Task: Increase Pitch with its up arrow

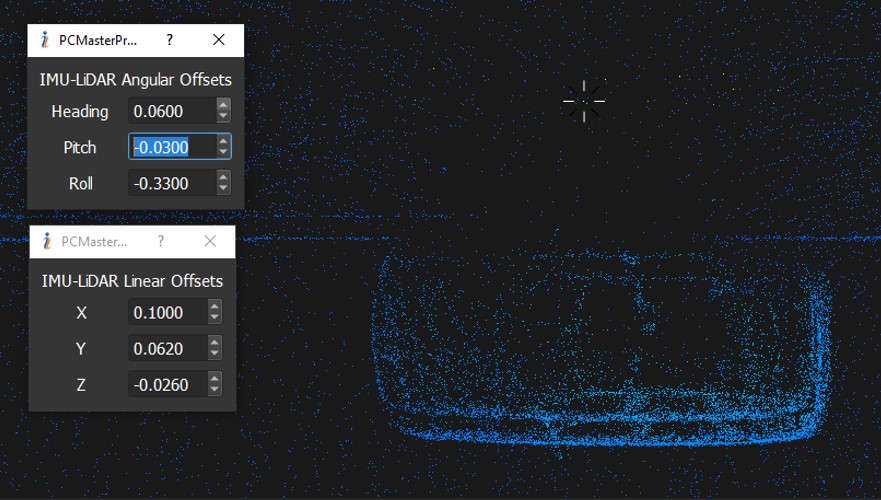Action: [224, 141]
